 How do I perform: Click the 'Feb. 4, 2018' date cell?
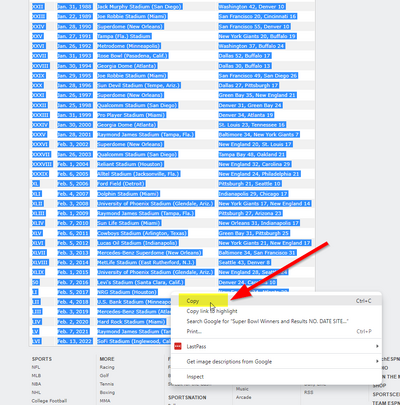(73, 302)
